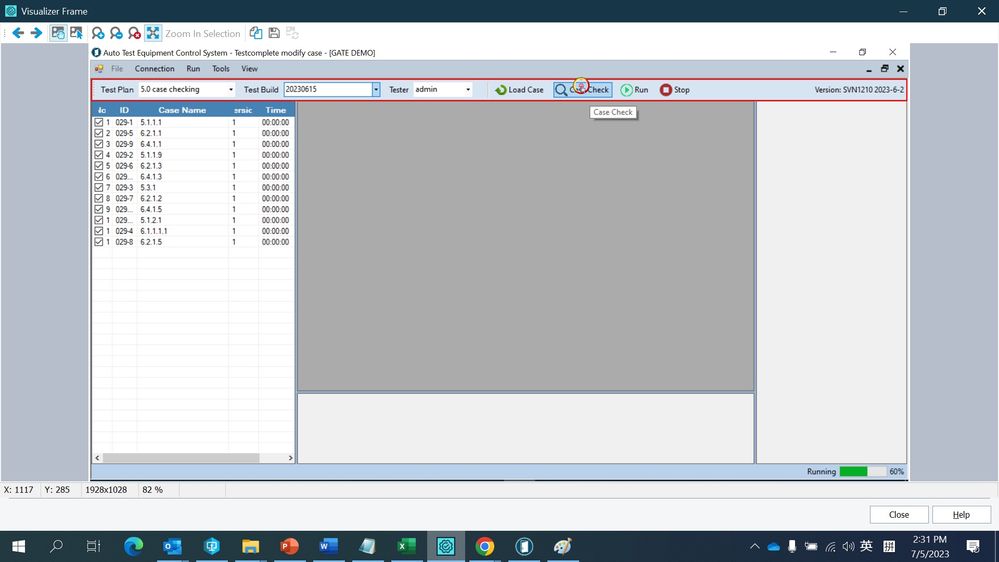
Task: Open the Tester dropdown
Action: pyautogui.click(x=467, y=90)
